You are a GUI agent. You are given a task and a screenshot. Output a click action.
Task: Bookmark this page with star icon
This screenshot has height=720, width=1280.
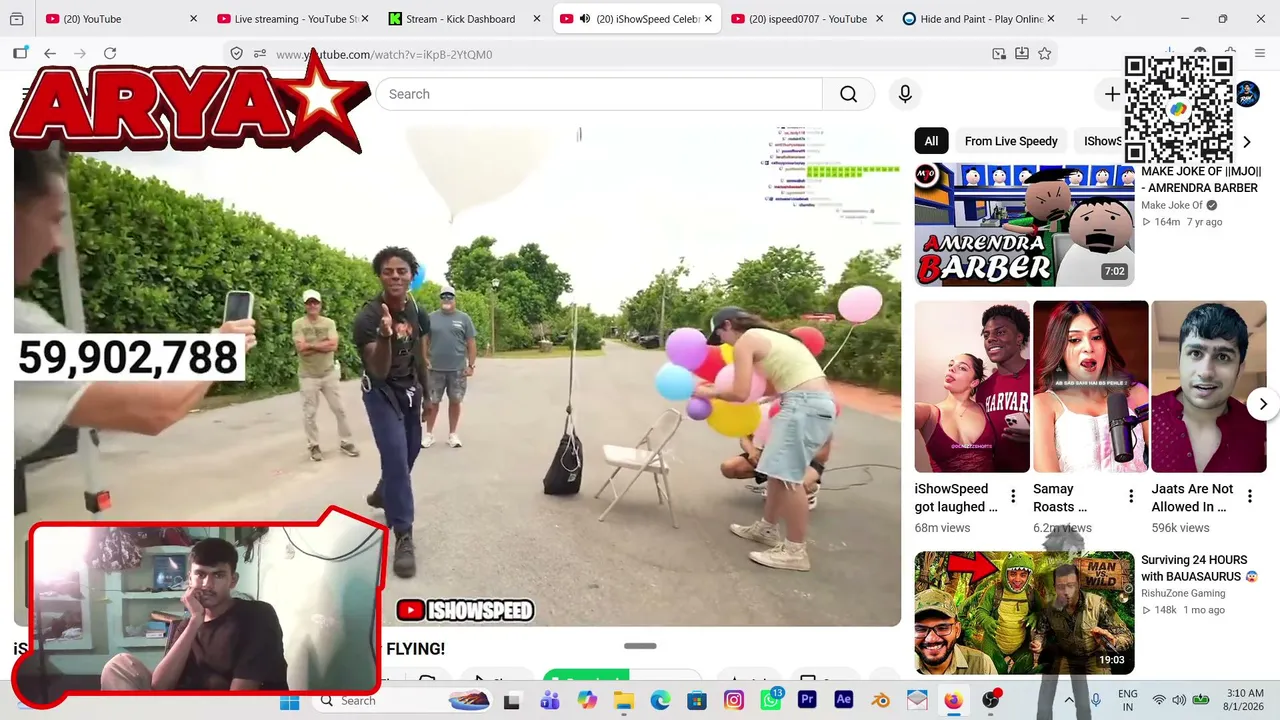click(x=1045, y=54)
